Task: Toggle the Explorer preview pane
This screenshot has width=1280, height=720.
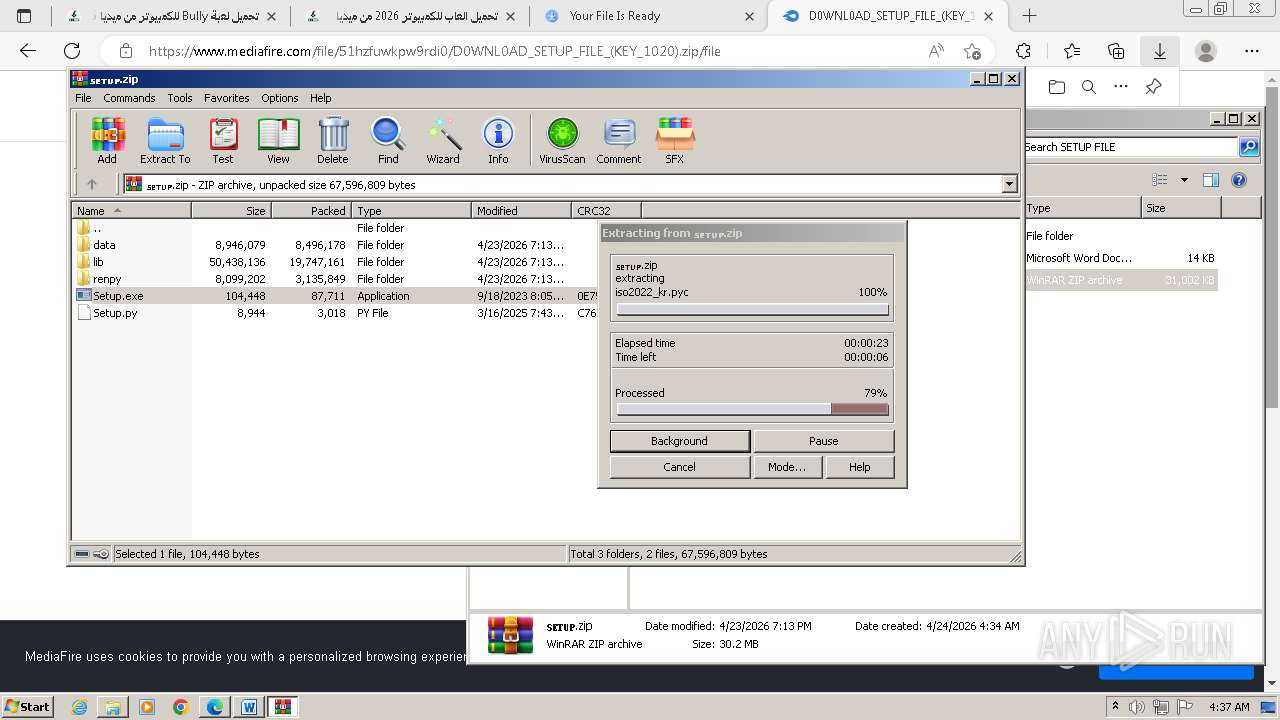Action: (x=1211, y=180)
